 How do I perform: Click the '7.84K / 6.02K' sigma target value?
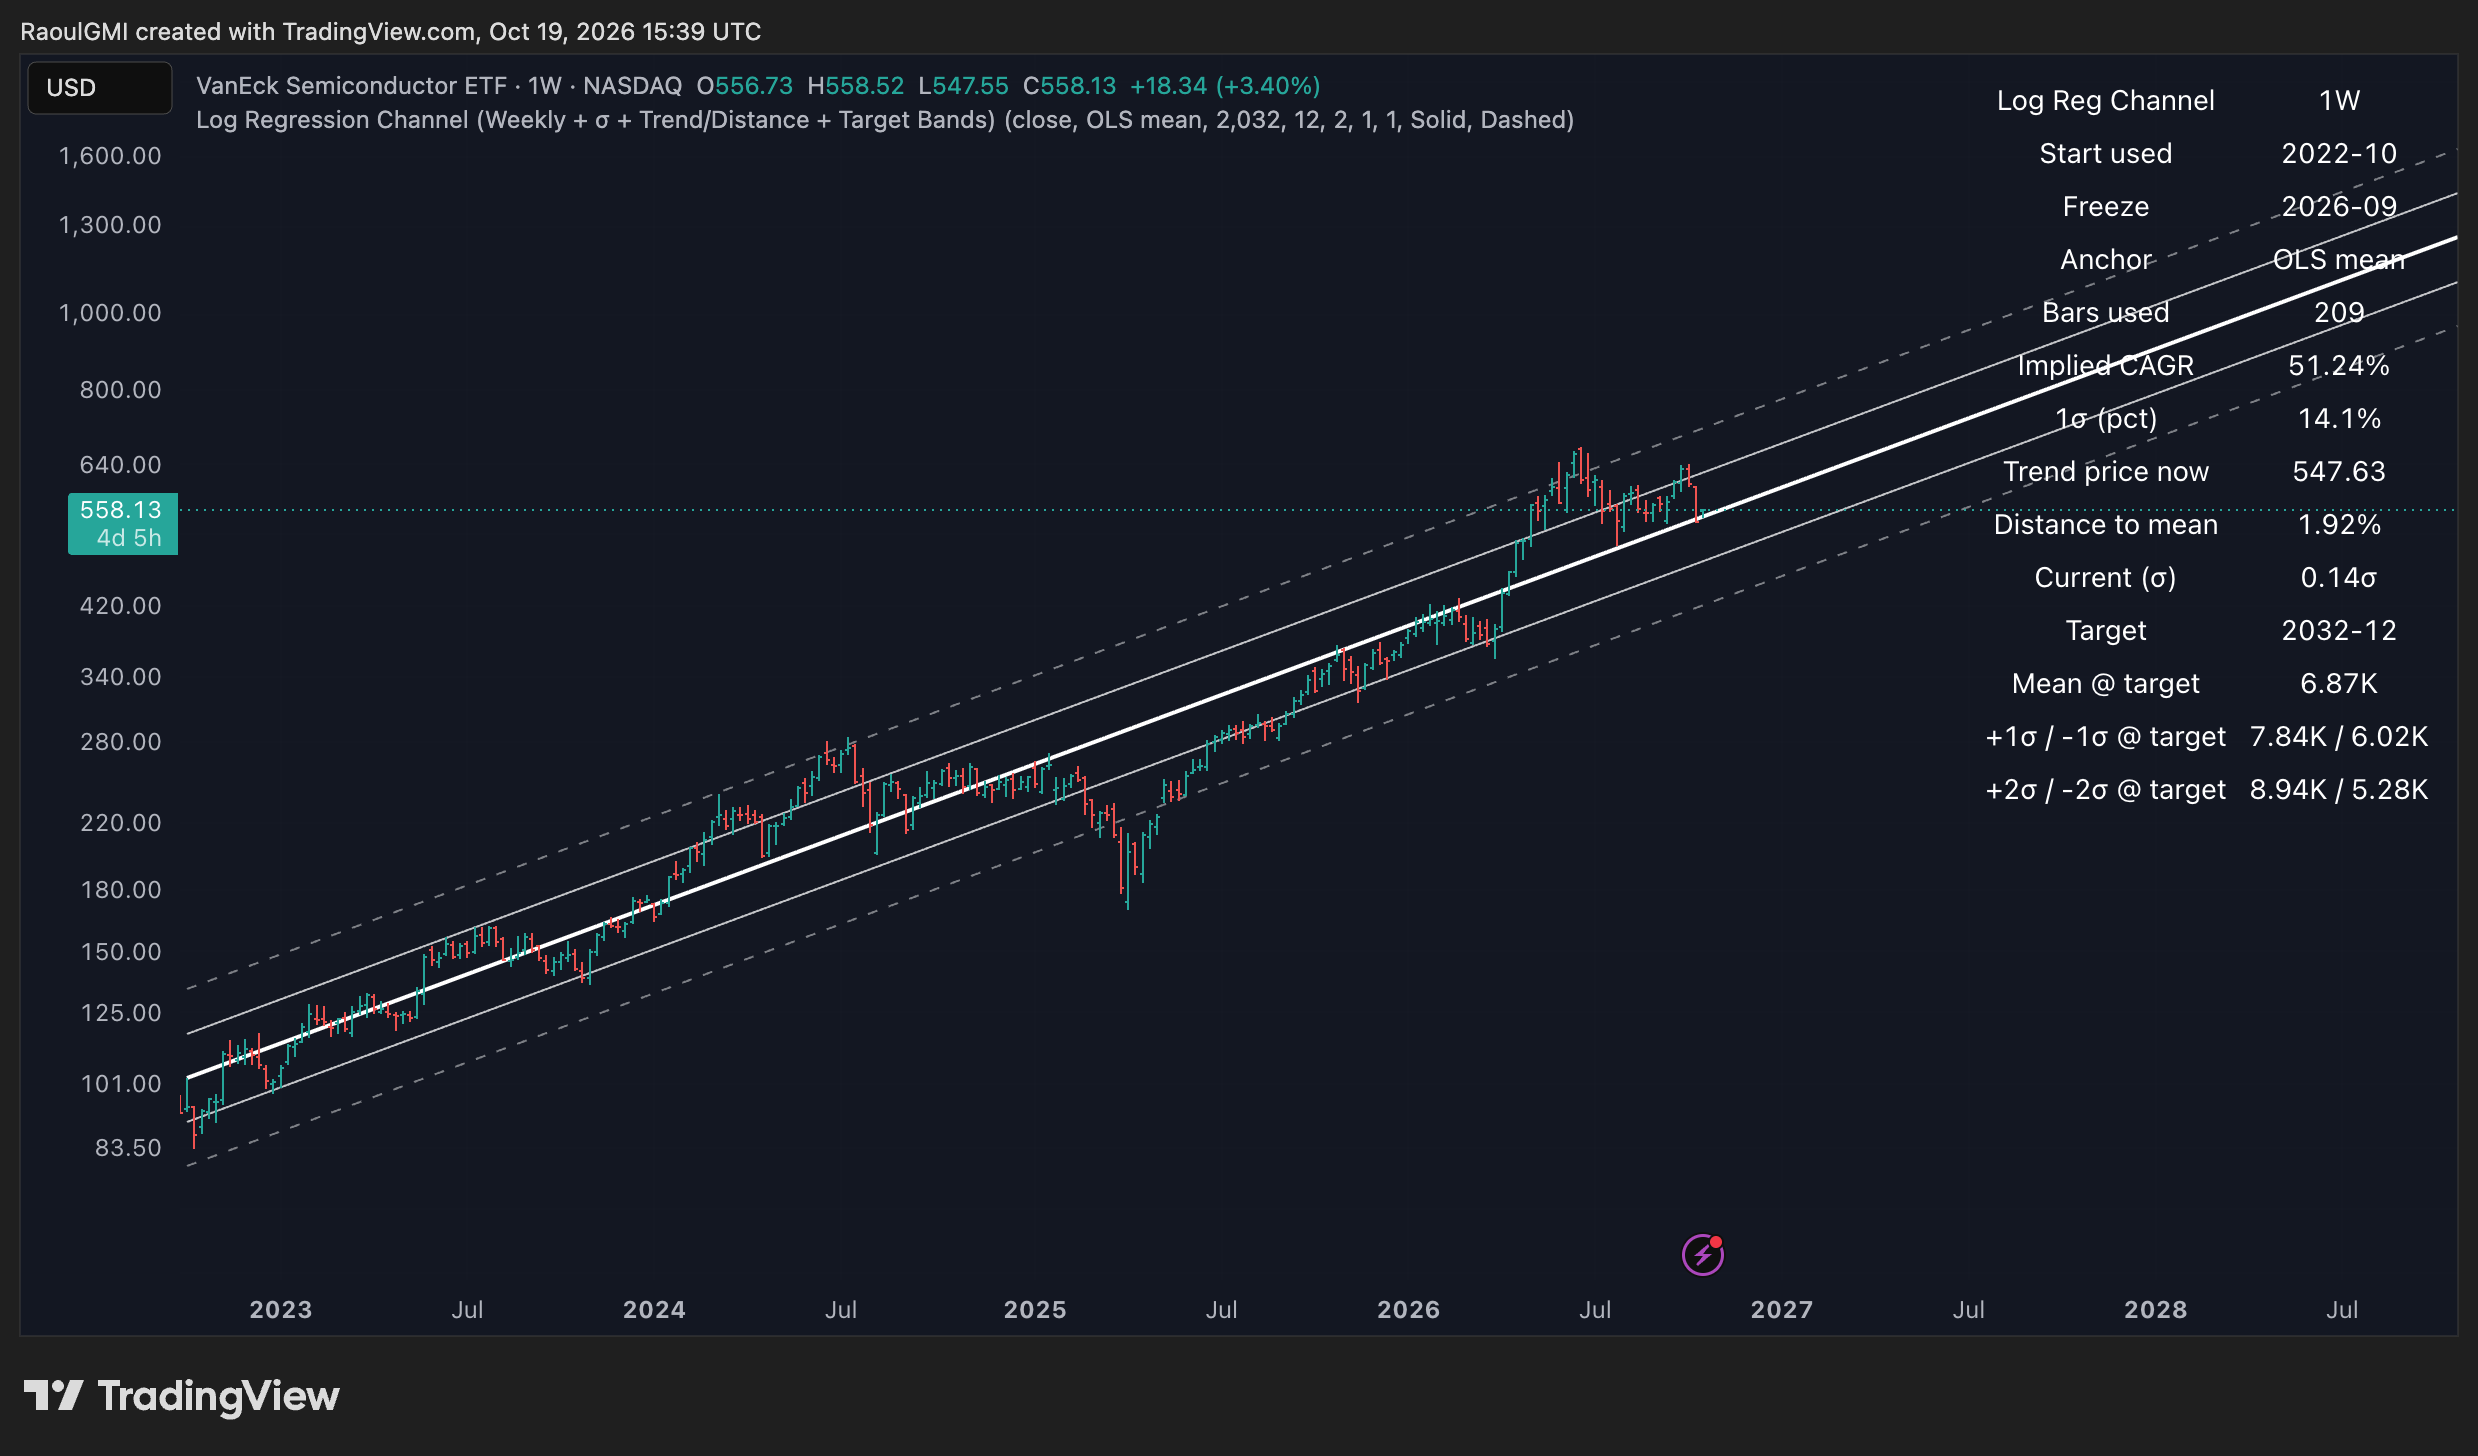(2339, 736)
